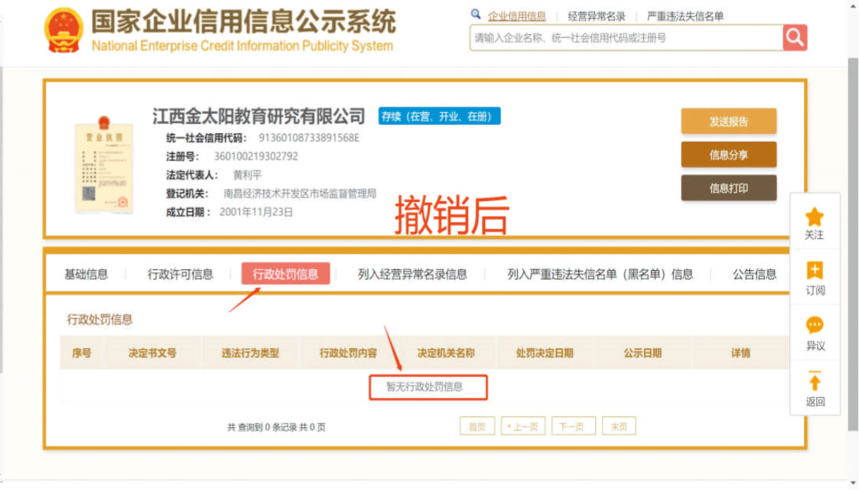Viewport: 859px width, 490px height.
Task: Click small magnifier icon beside 企业信用信息
Action: point(476,14)
